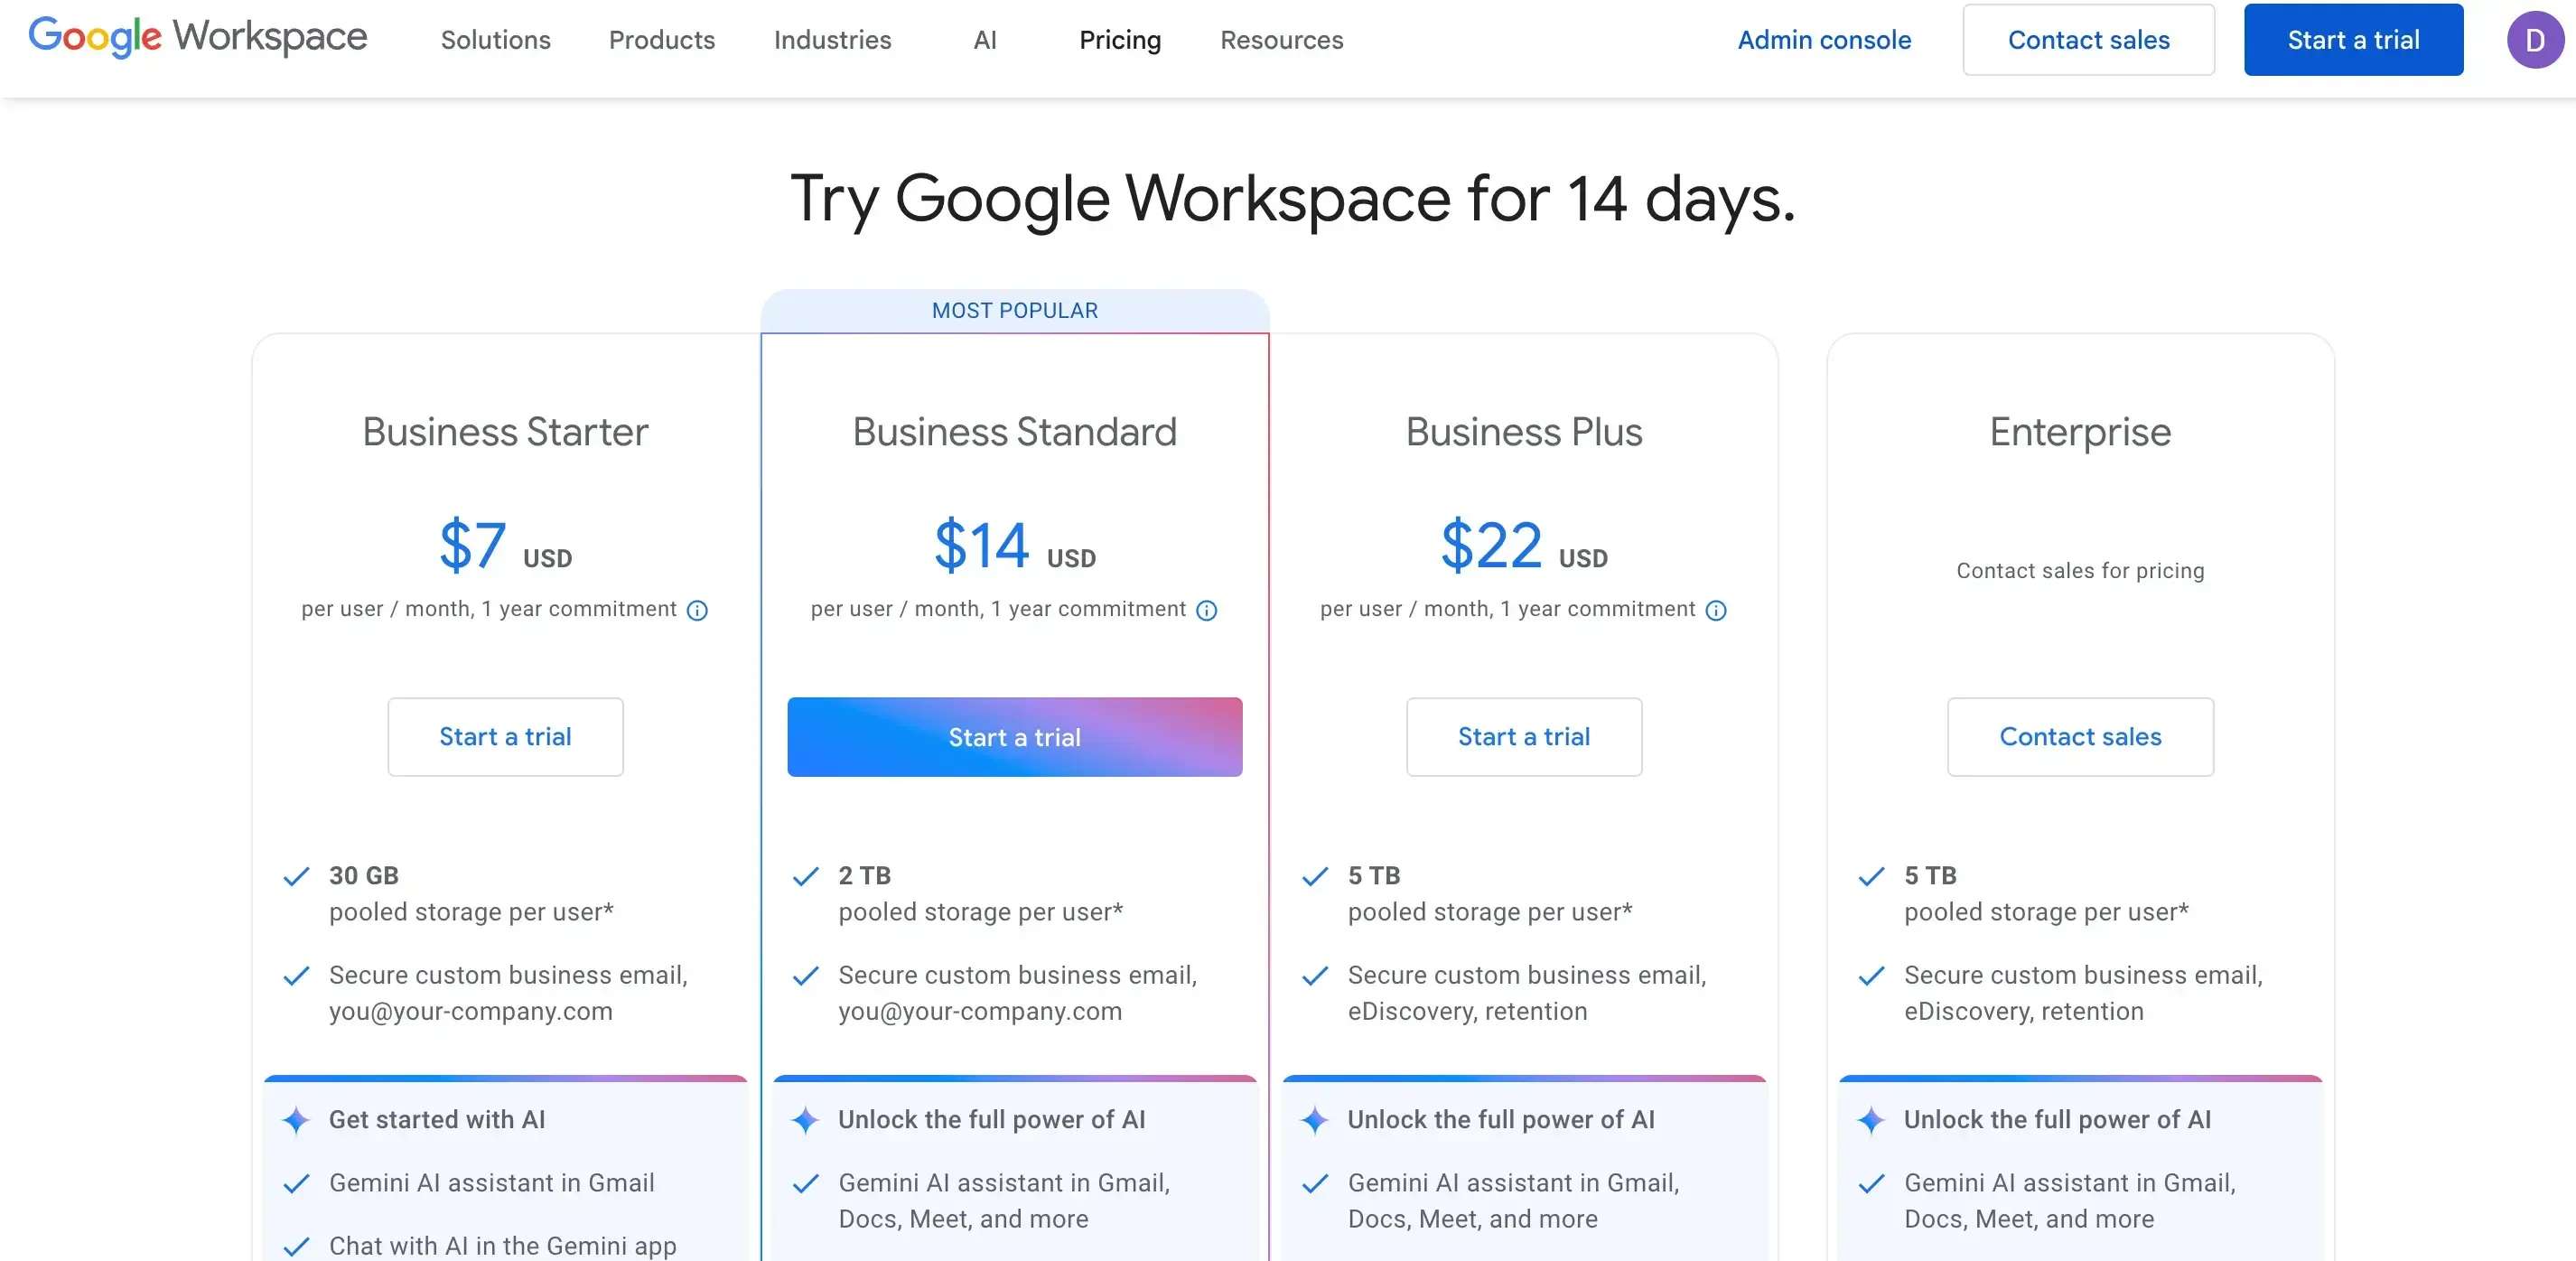The width and height of the screenshot is (2576, 1261).
Task: Select the Pricing menu item
Action: (x=1120, y=40)
